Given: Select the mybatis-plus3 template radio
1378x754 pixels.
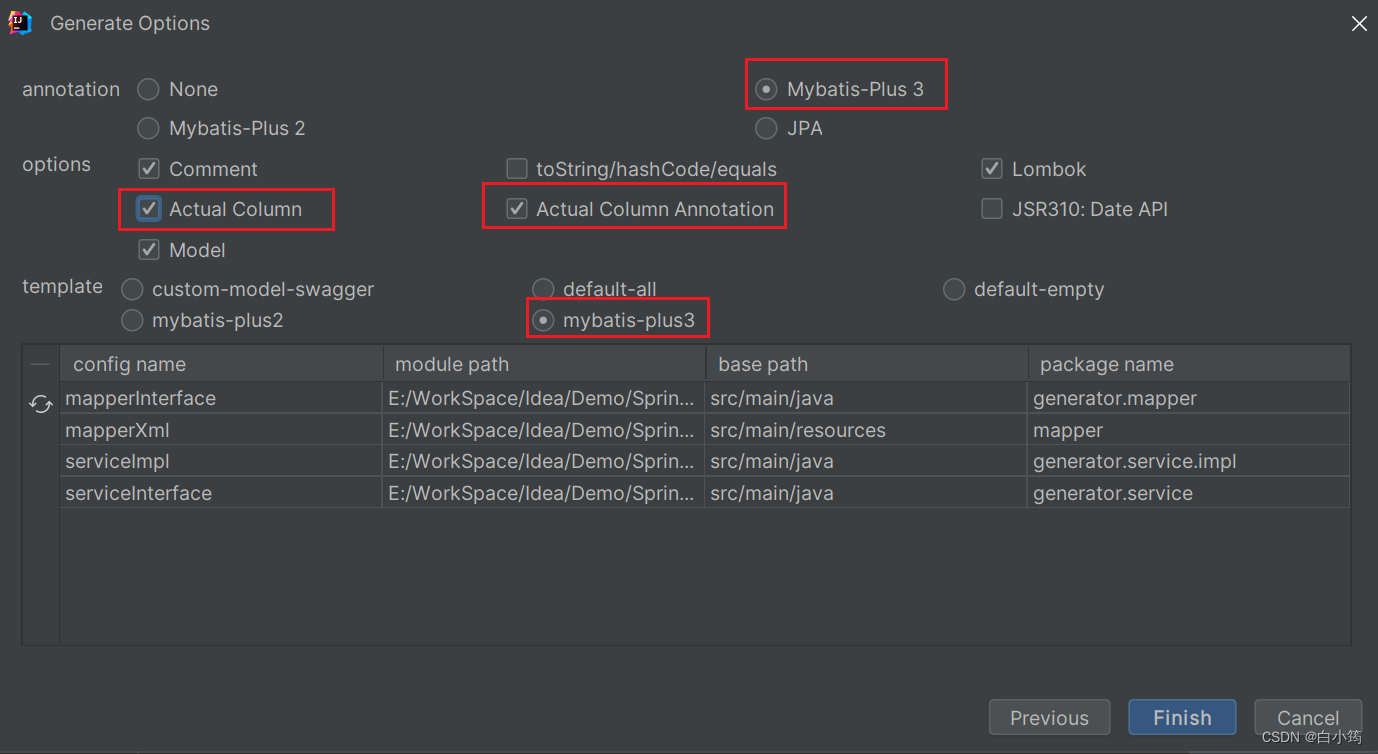Looking at the screenshot, I should (543, 320).
